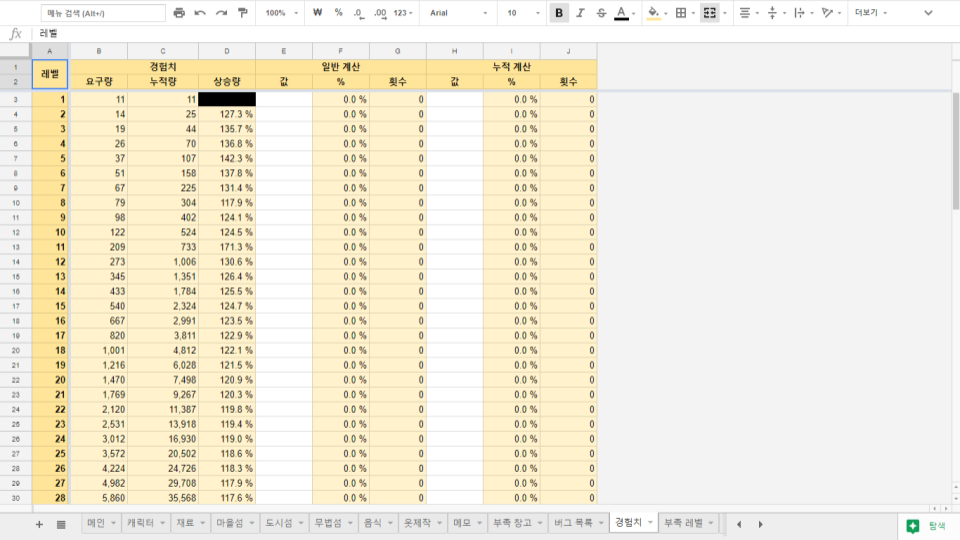Toggle bold formatting off

tap(558, 13)
